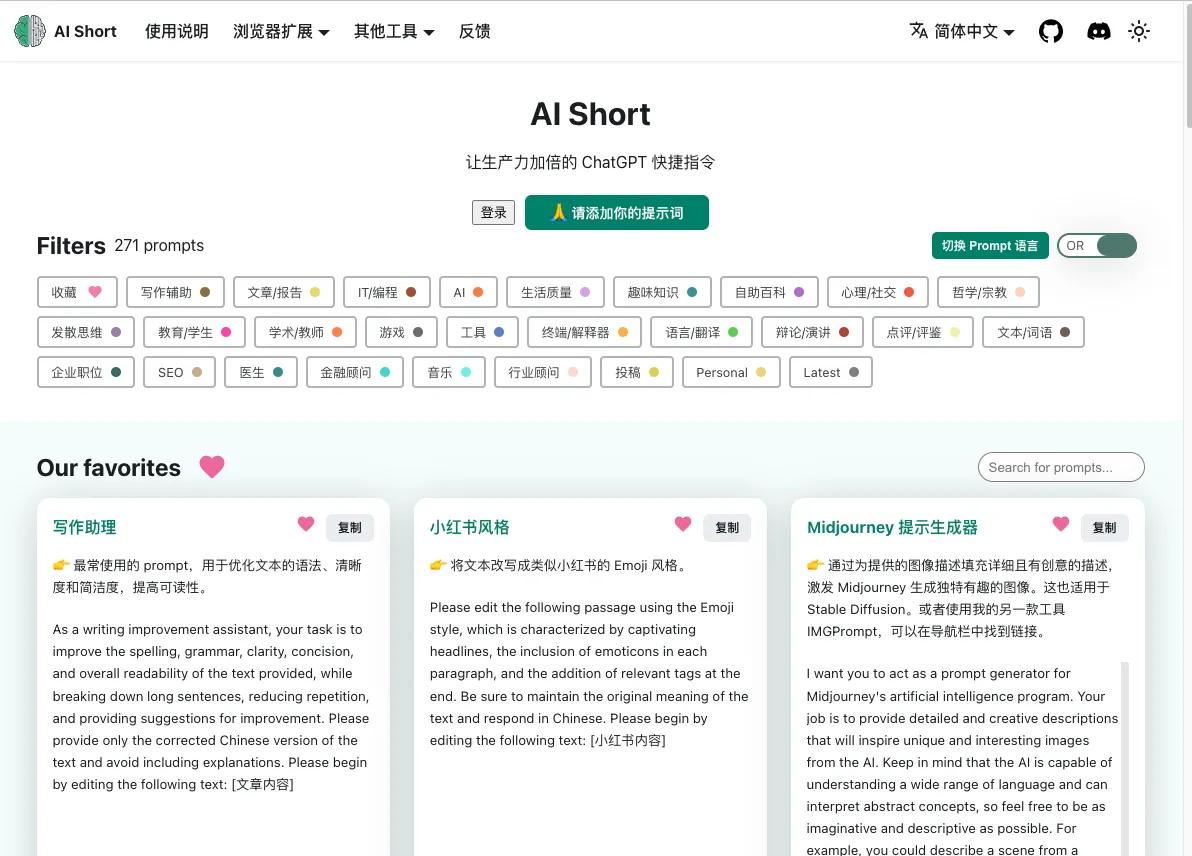
Task: Open the Discord community icon
Action: point(1099,31)
